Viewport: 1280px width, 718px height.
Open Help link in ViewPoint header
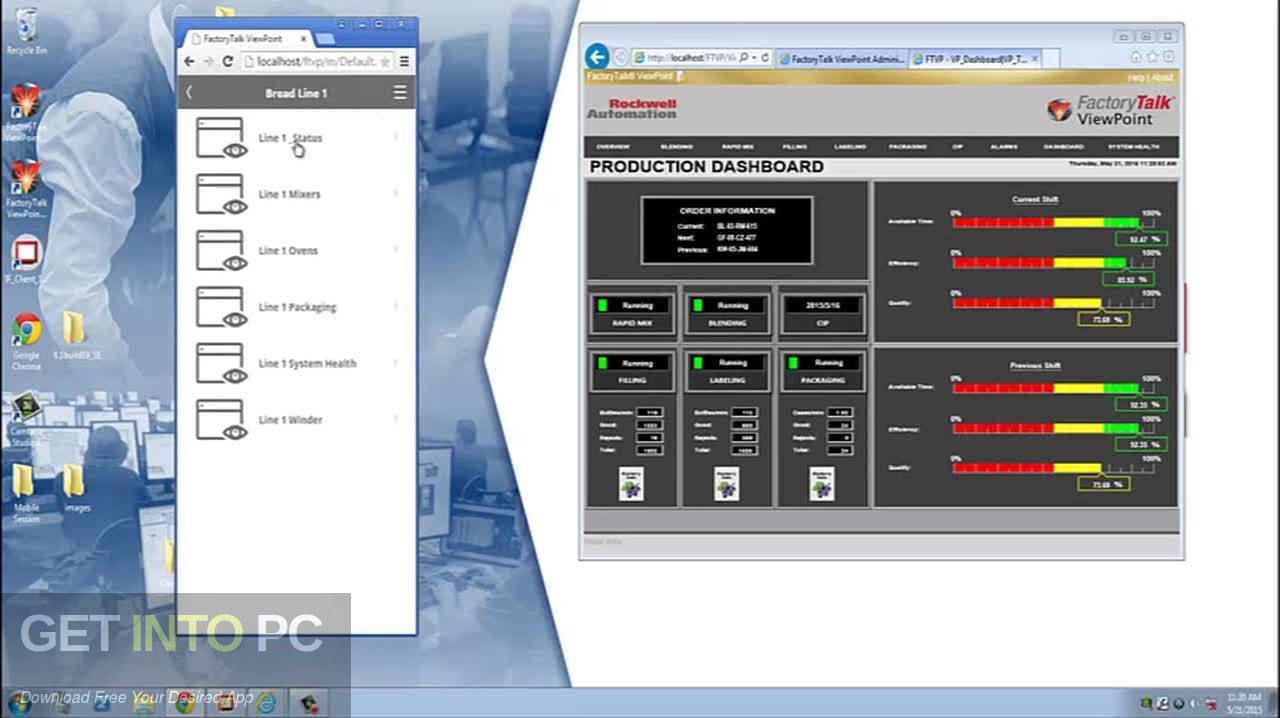[x=1136, y=77]
